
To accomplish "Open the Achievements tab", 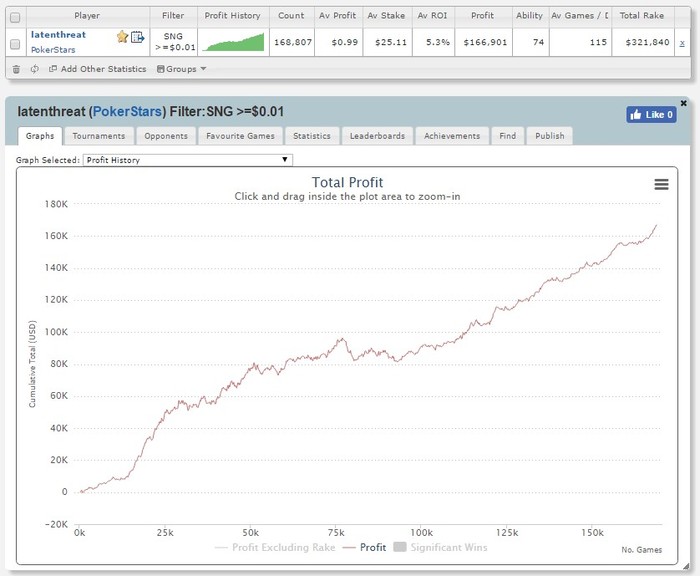I will (x=452, y=136).
